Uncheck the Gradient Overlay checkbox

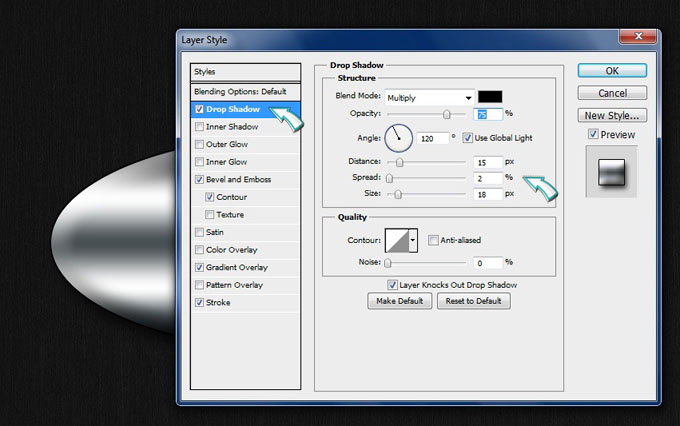click(x=199, y=267)
